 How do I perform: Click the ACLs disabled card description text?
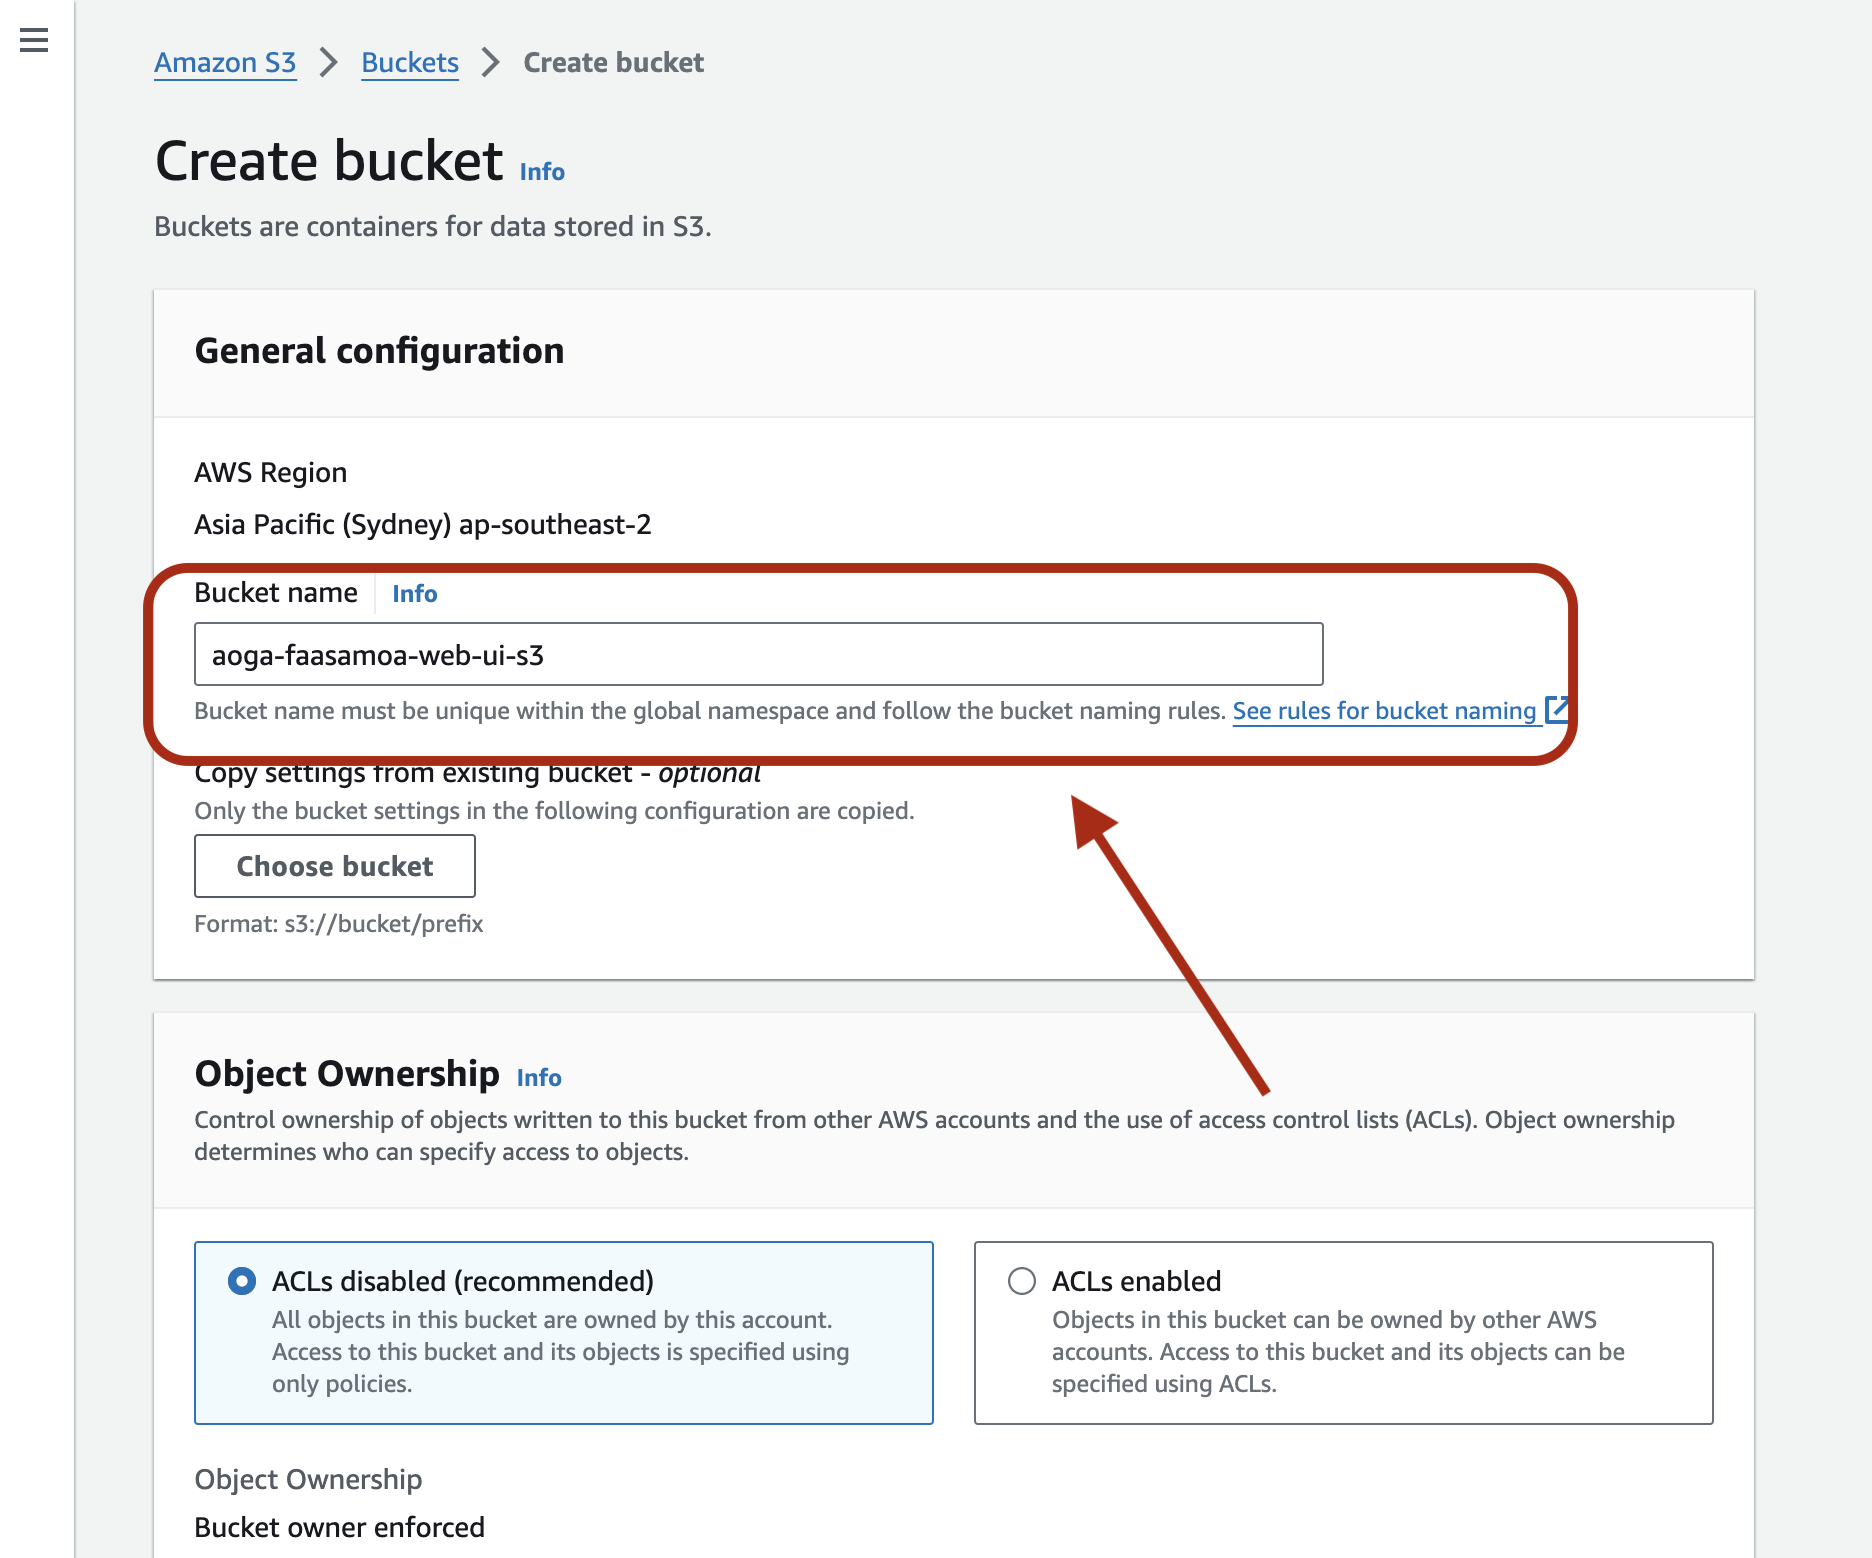[560, 1352]
